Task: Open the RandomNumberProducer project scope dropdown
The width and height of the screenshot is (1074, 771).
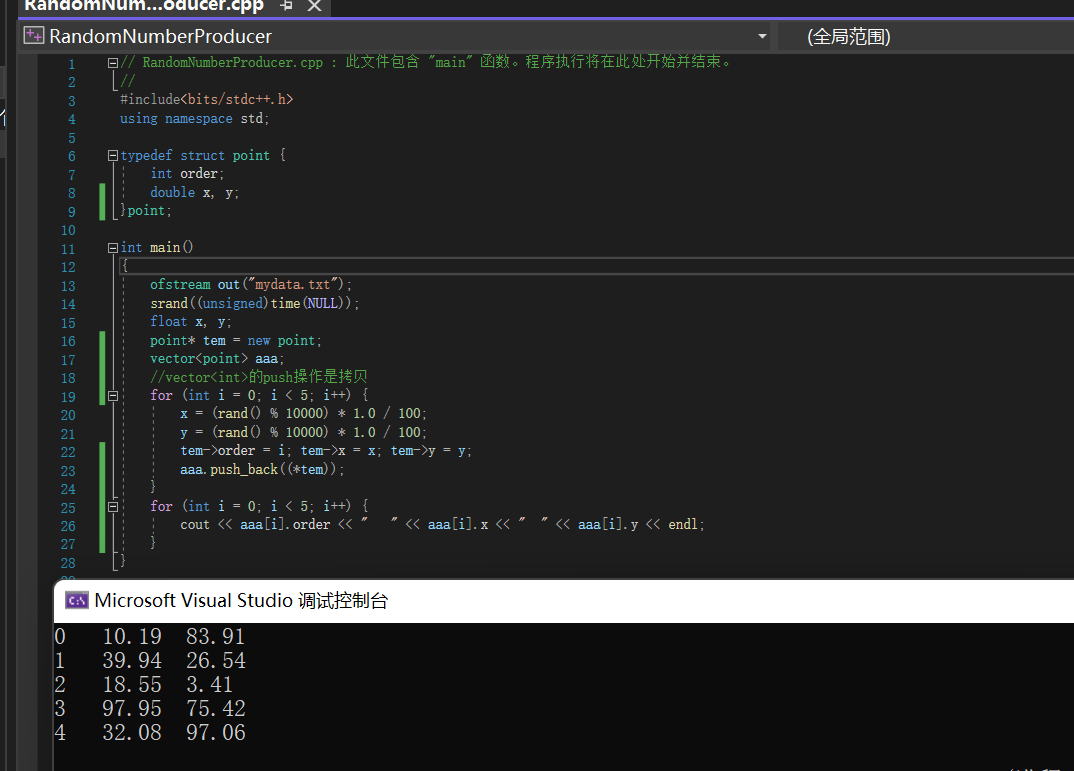Action: (762, 36)
